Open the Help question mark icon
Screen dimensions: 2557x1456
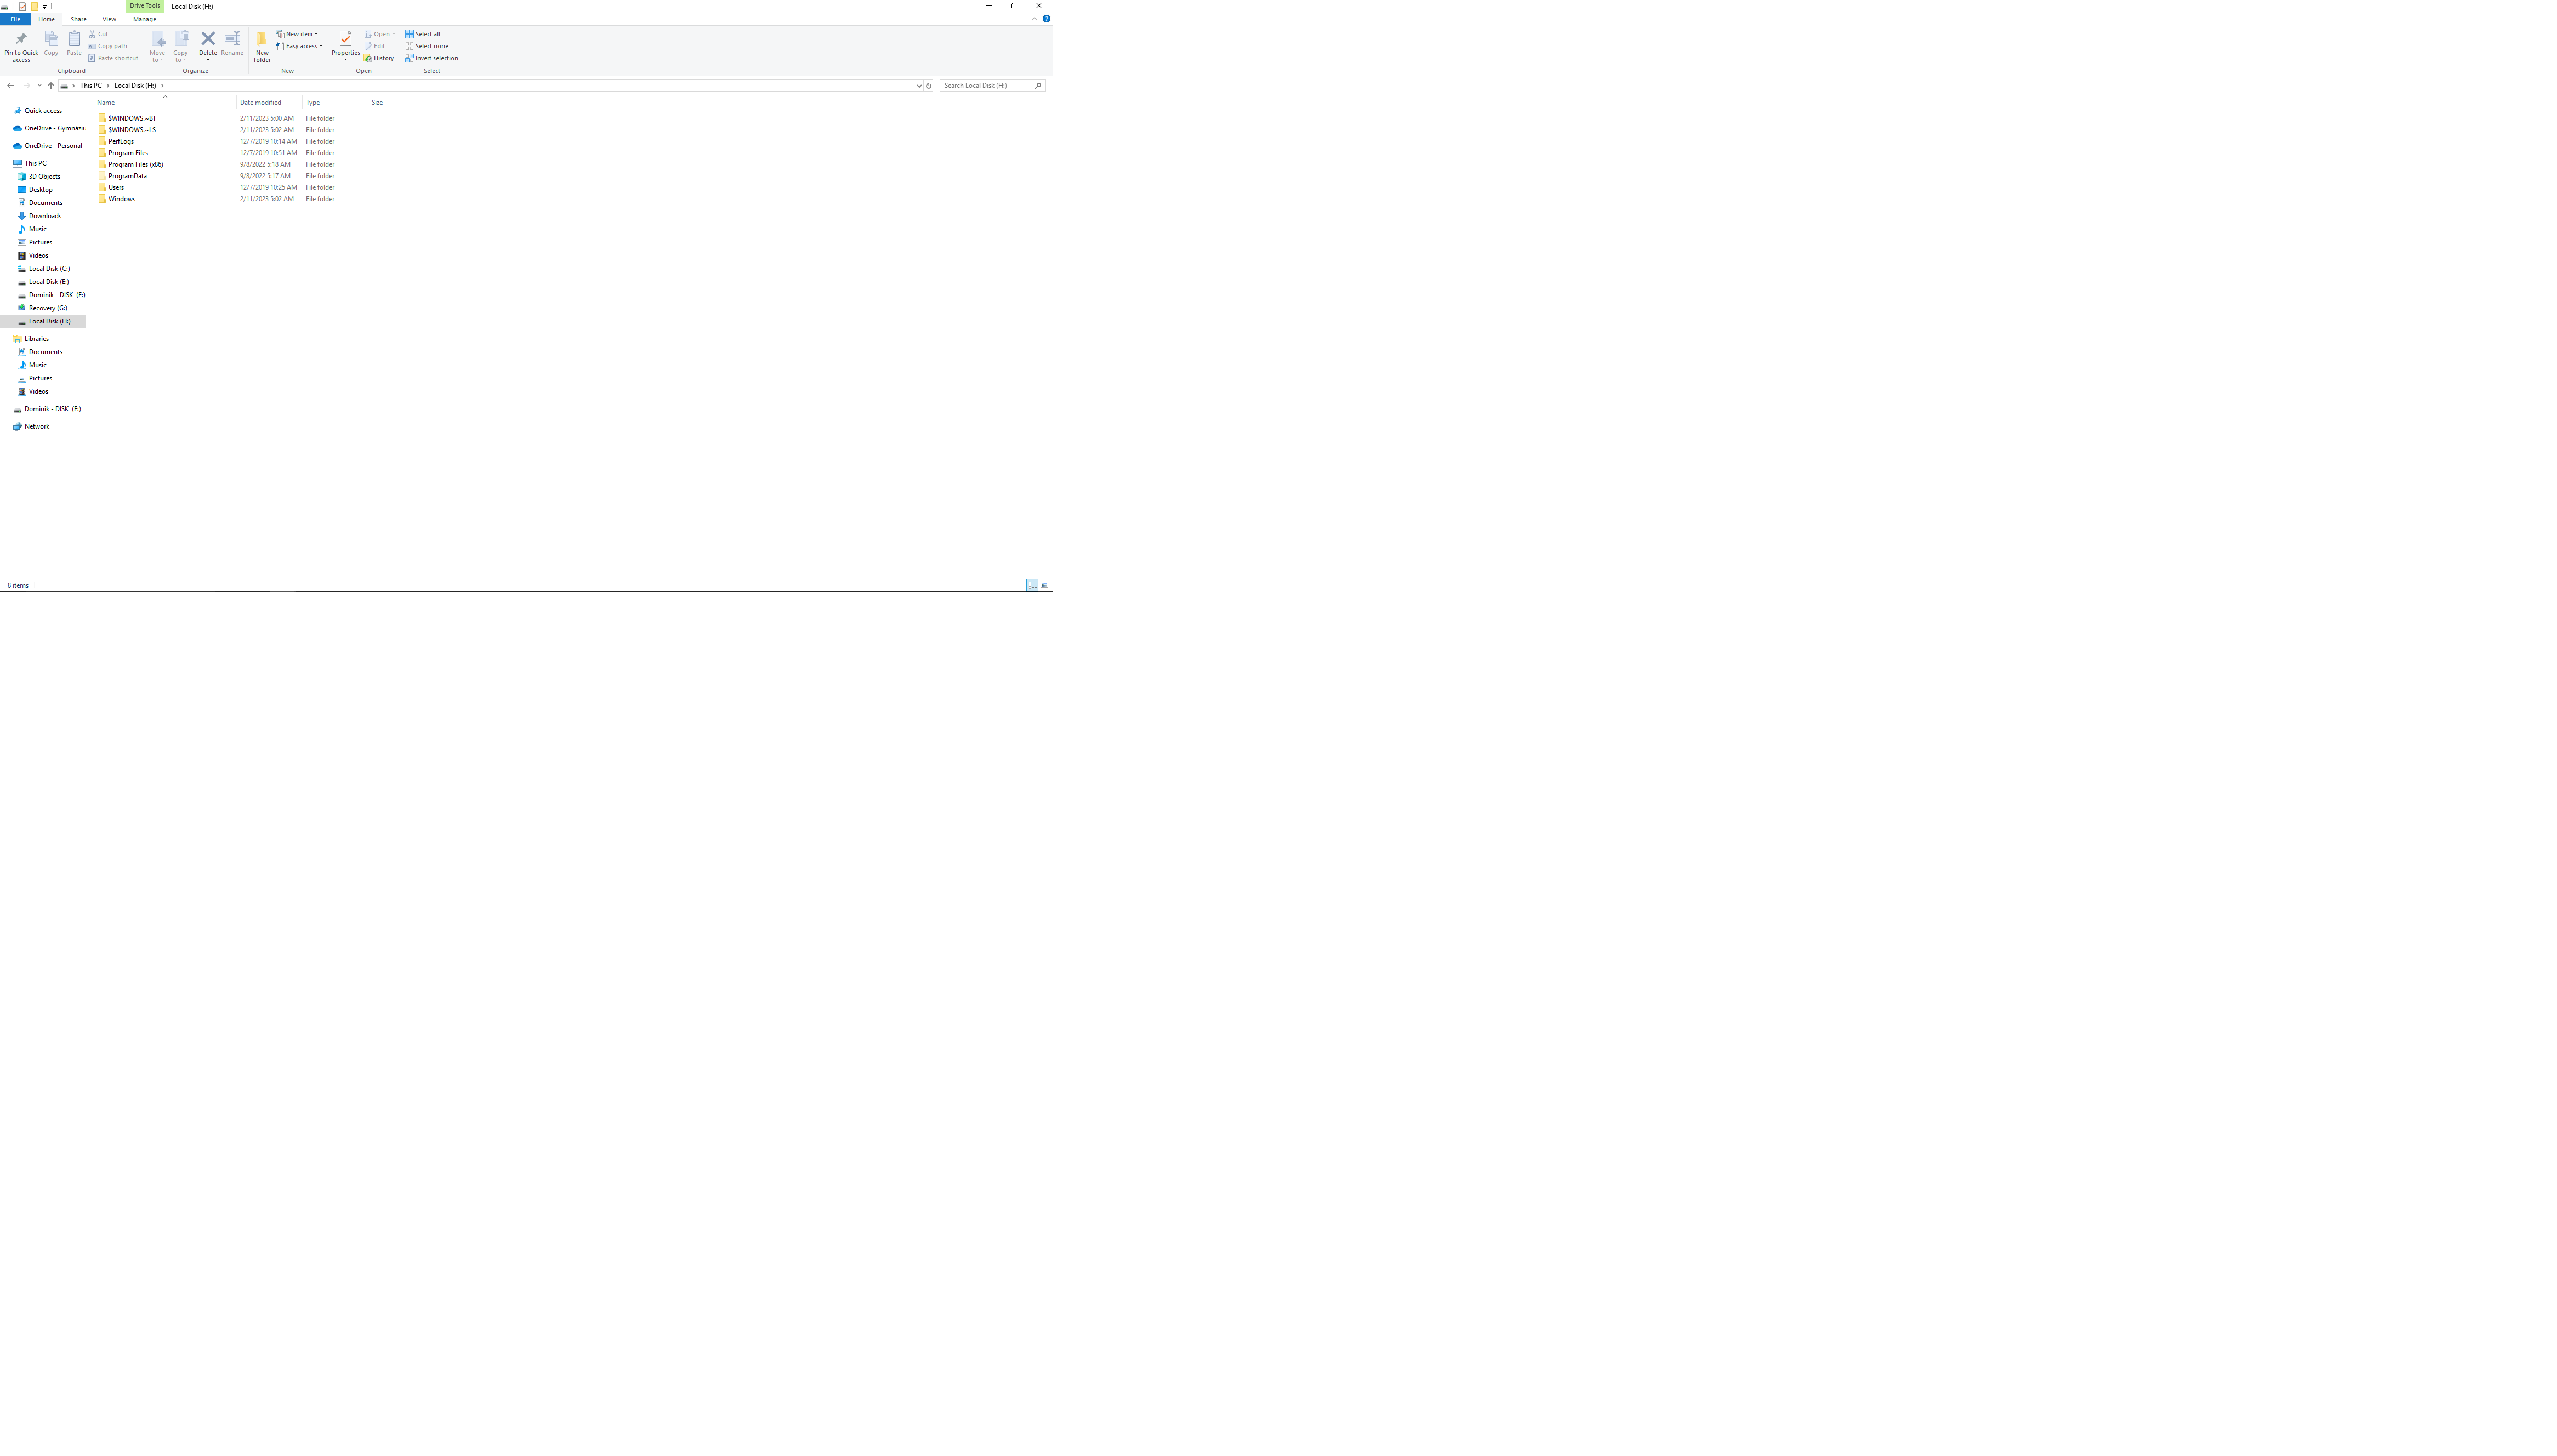1046,19
